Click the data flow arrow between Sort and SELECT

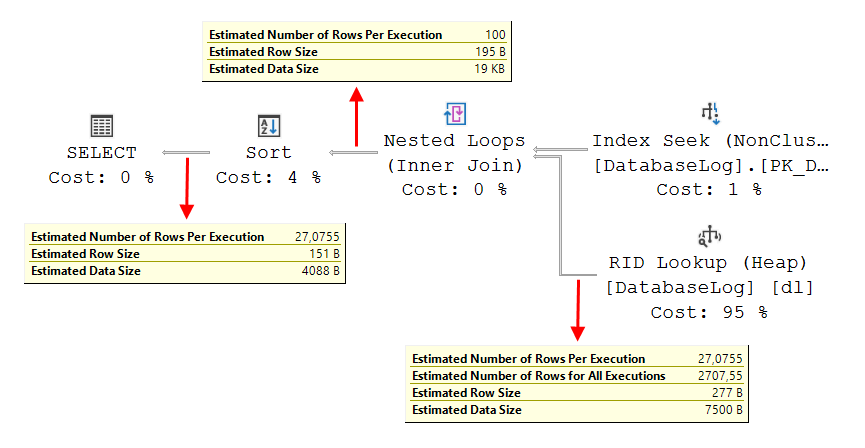pos(190,153)
